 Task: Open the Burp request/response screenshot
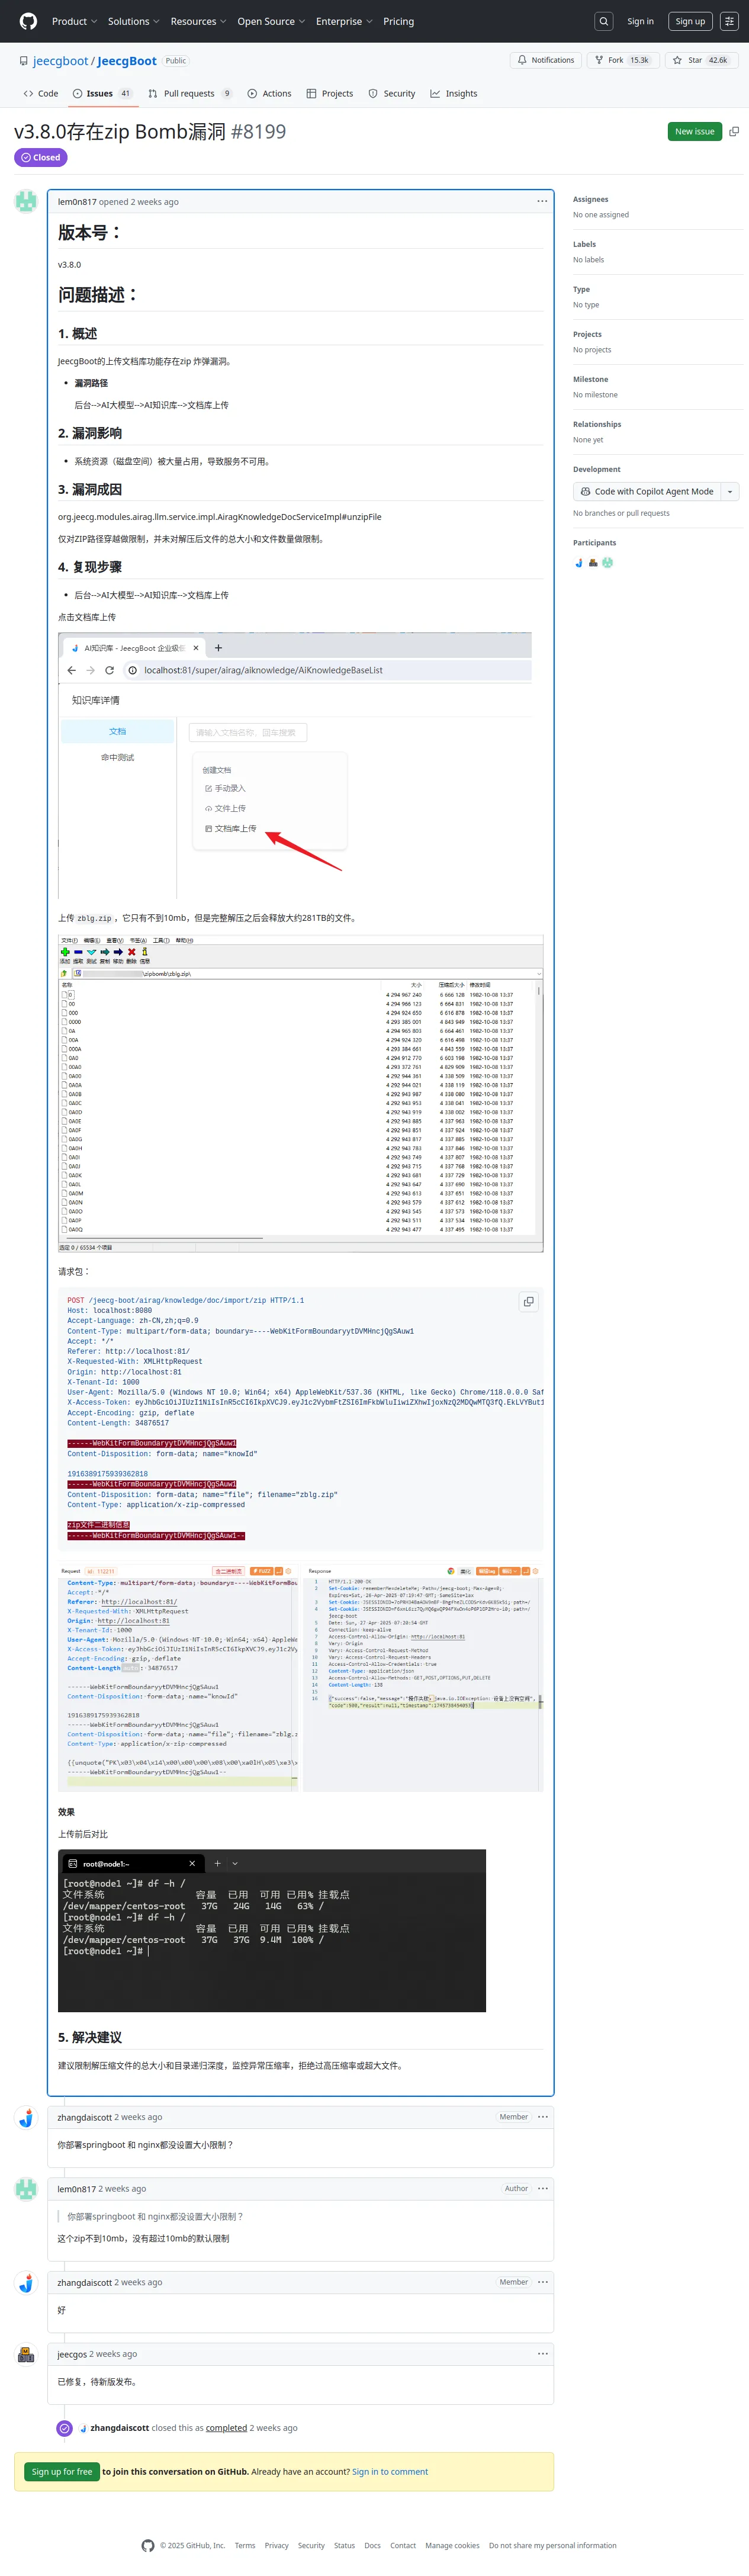click(301, 1678)
